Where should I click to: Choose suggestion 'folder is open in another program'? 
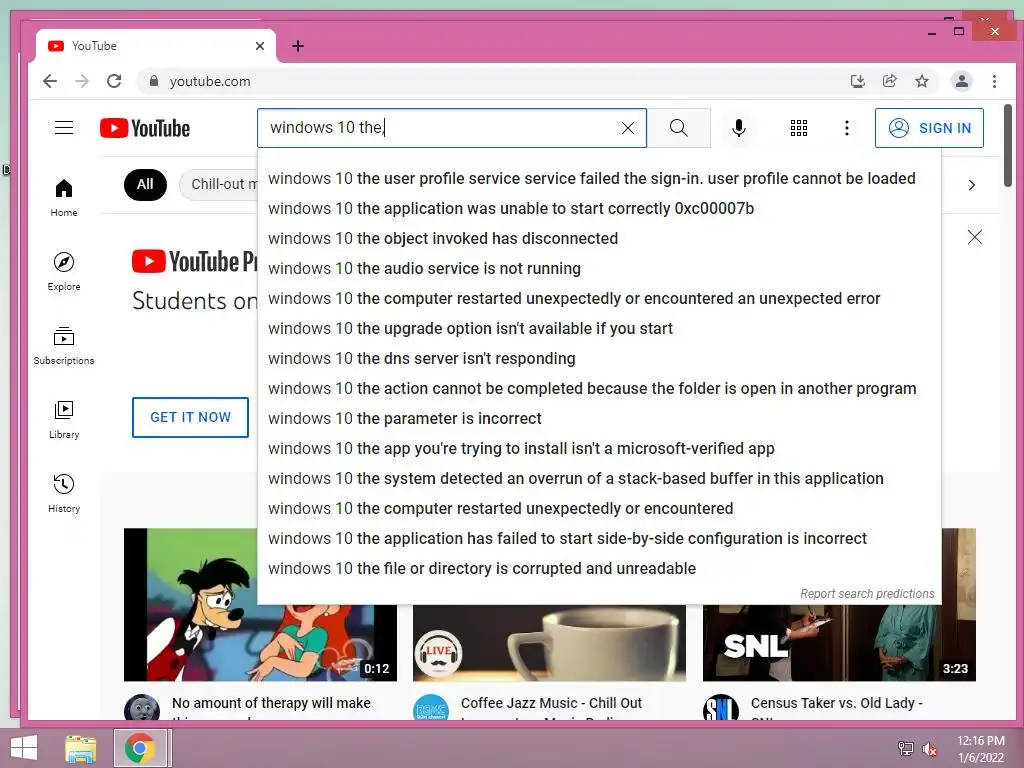tap(600, 389)
